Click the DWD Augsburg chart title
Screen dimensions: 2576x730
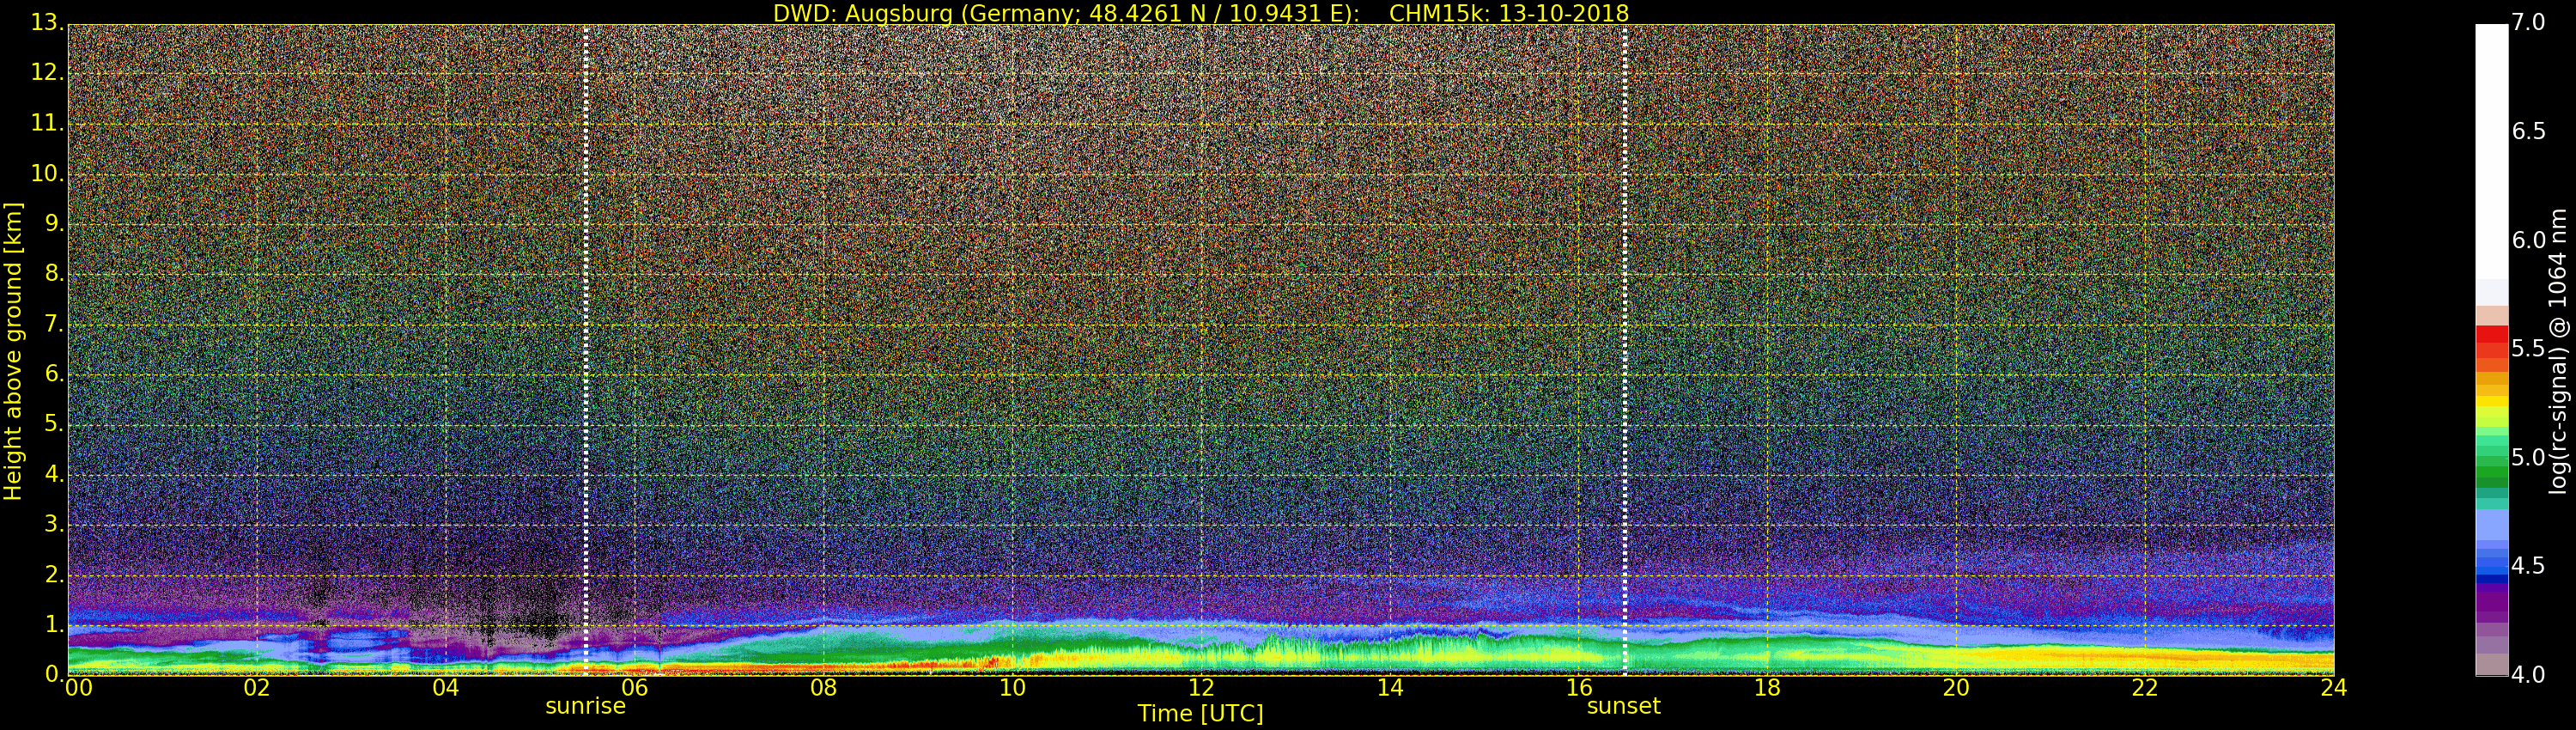(x=1200, y=13)
